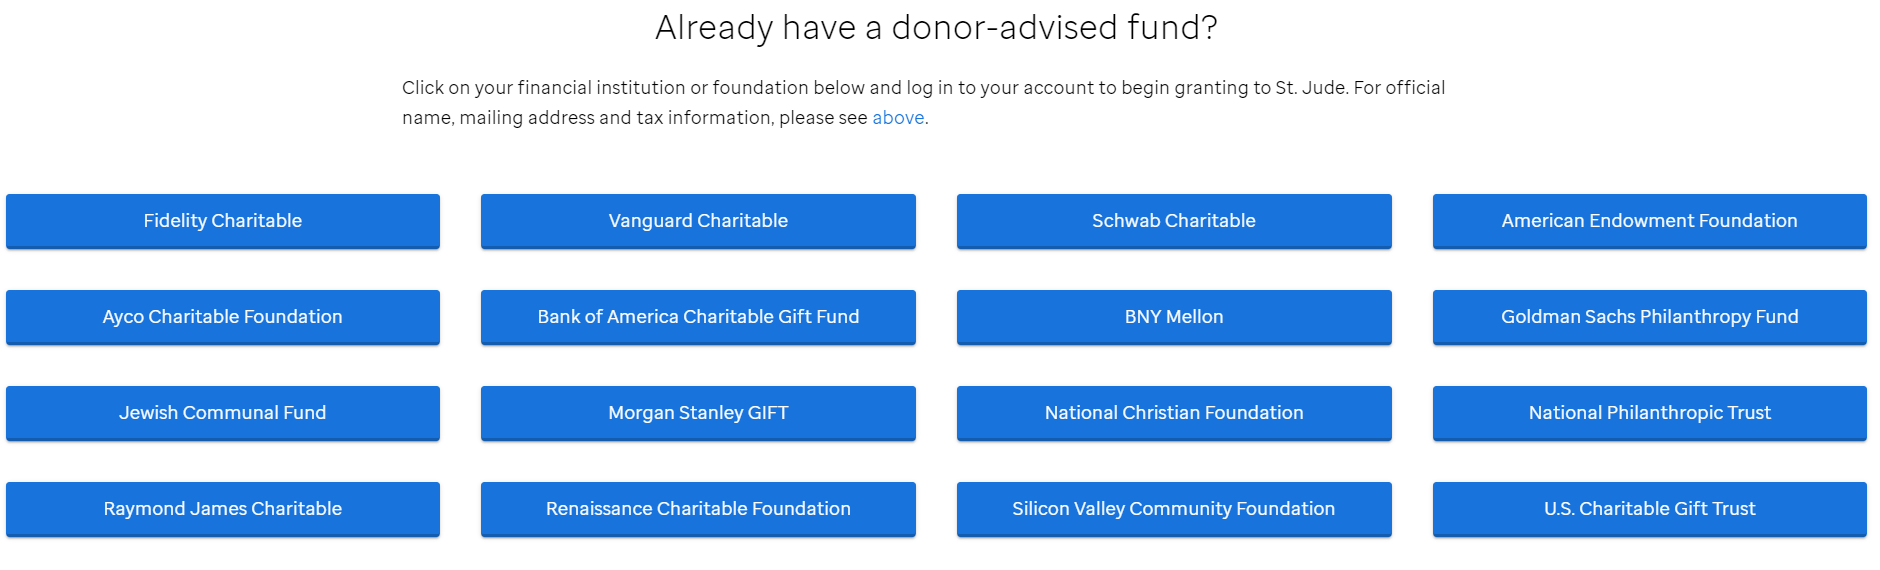Choose American Endowment Foundation
1880x570 pixels.
coord(1649,221)
